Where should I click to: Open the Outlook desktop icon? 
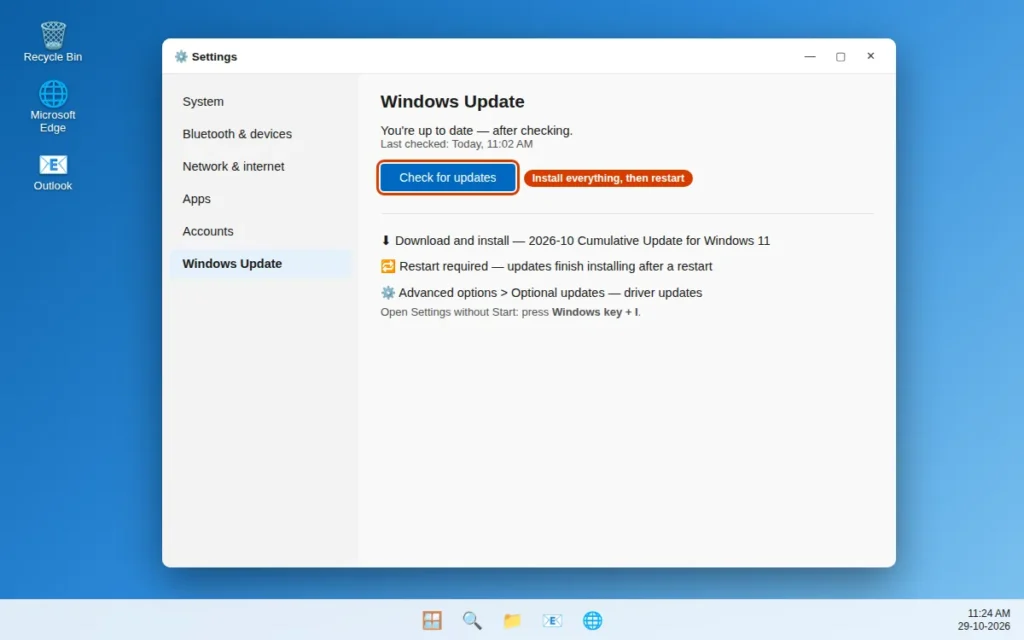click(53, 172)
